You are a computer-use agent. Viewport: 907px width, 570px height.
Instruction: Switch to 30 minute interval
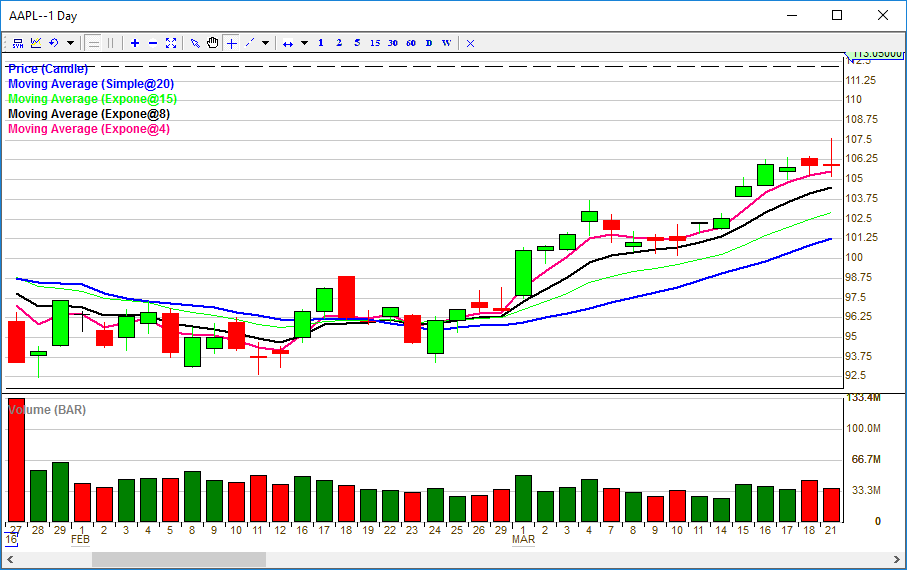(393, 43)
